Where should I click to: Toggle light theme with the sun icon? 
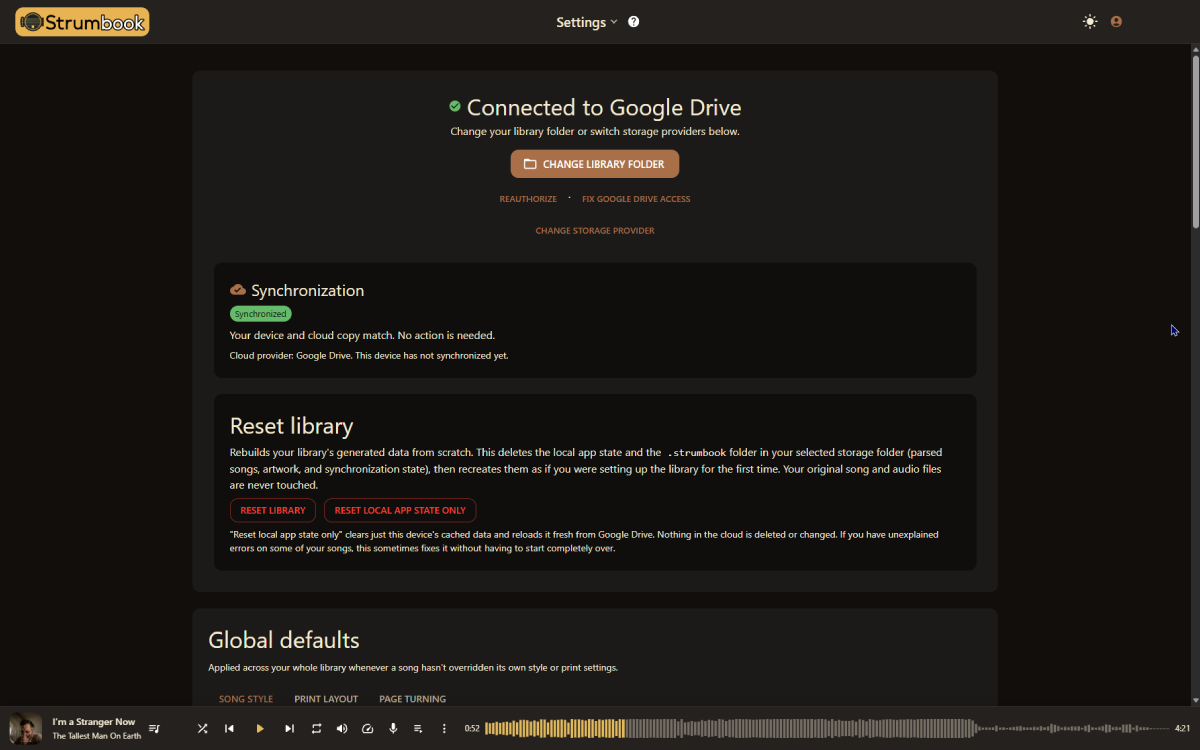(1090, 22)
